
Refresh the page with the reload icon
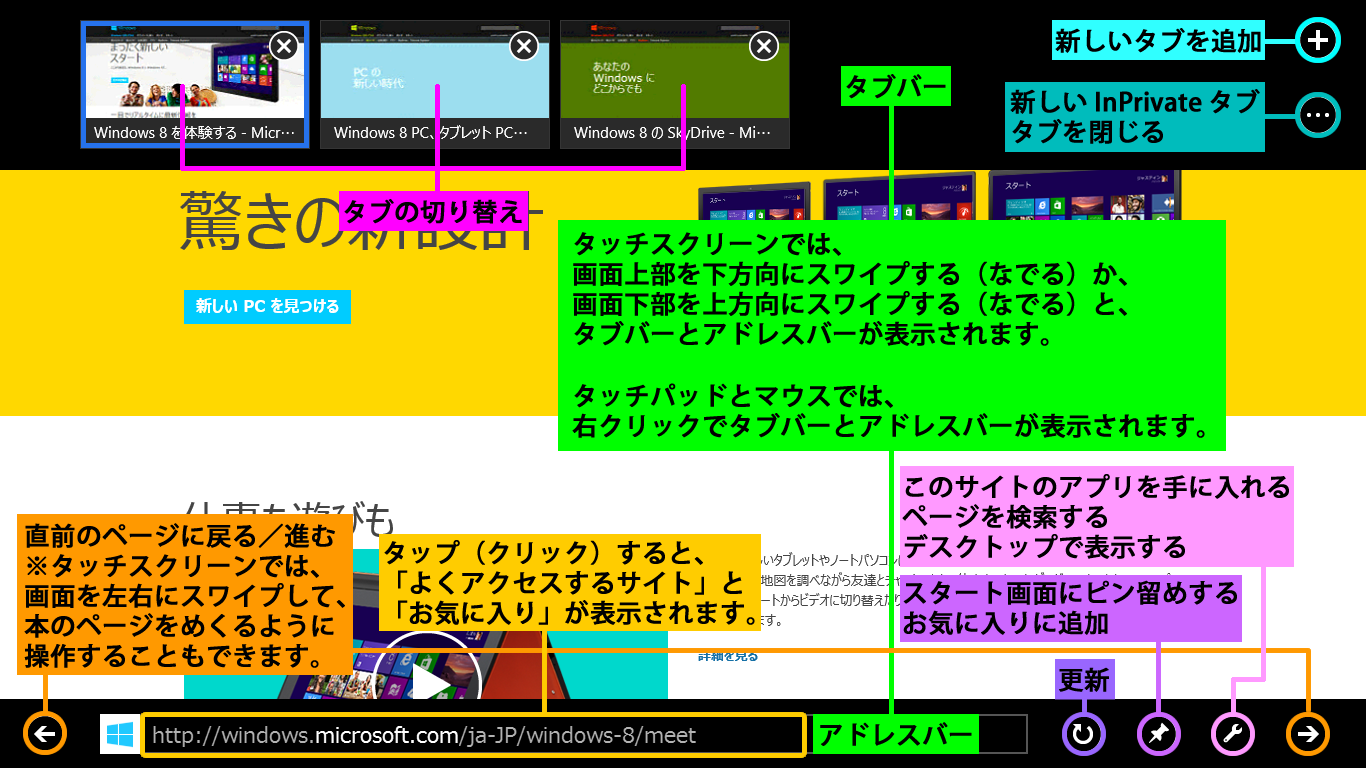[1083, 735]
